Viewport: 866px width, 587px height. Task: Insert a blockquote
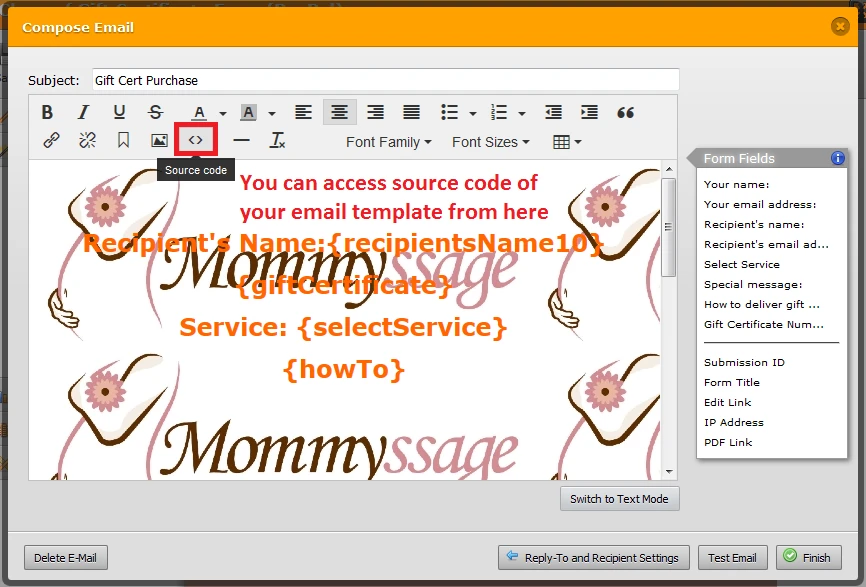626,112
